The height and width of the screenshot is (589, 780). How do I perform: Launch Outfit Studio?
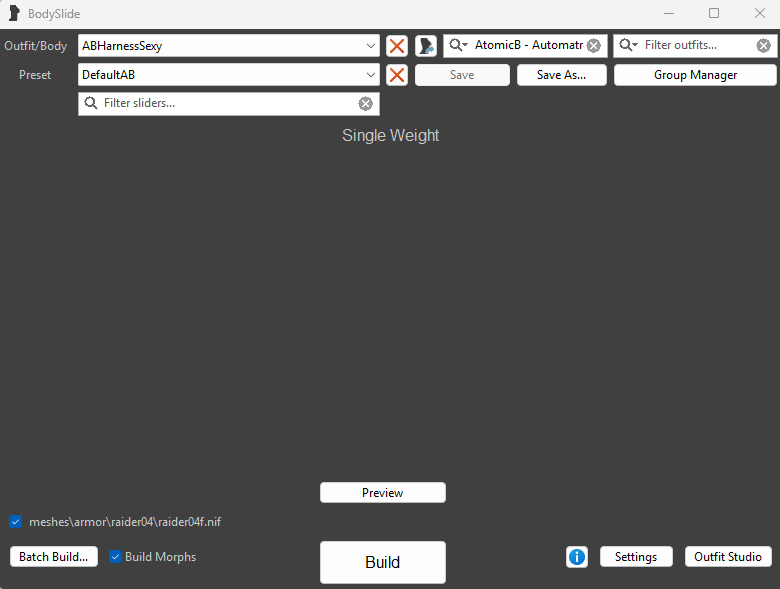pos(728,557)
